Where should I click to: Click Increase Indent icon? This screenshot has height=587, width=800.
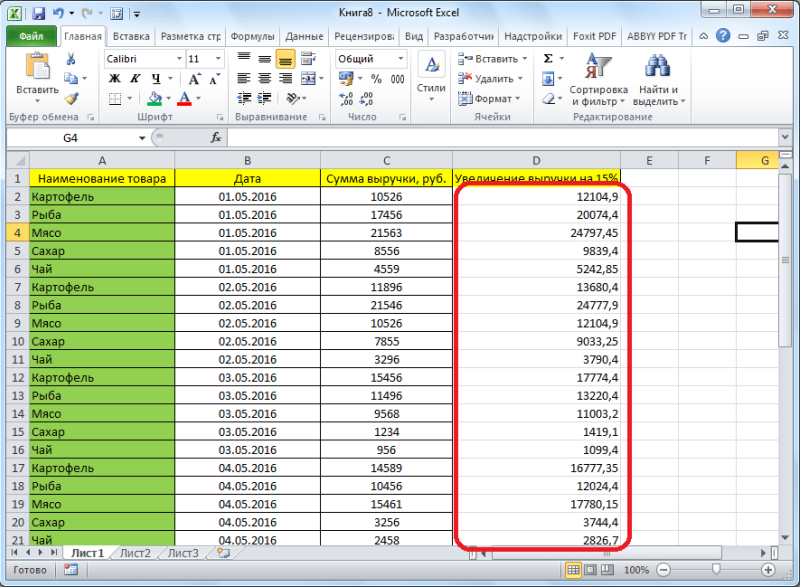click(264, 98)
